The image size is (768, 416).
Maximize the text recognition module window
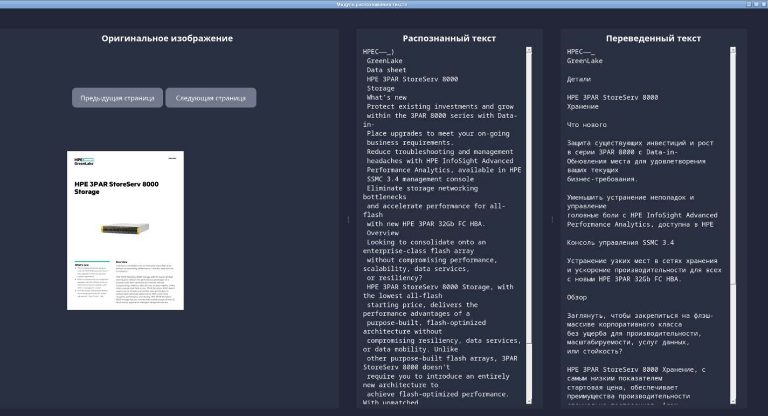point(756,4)
